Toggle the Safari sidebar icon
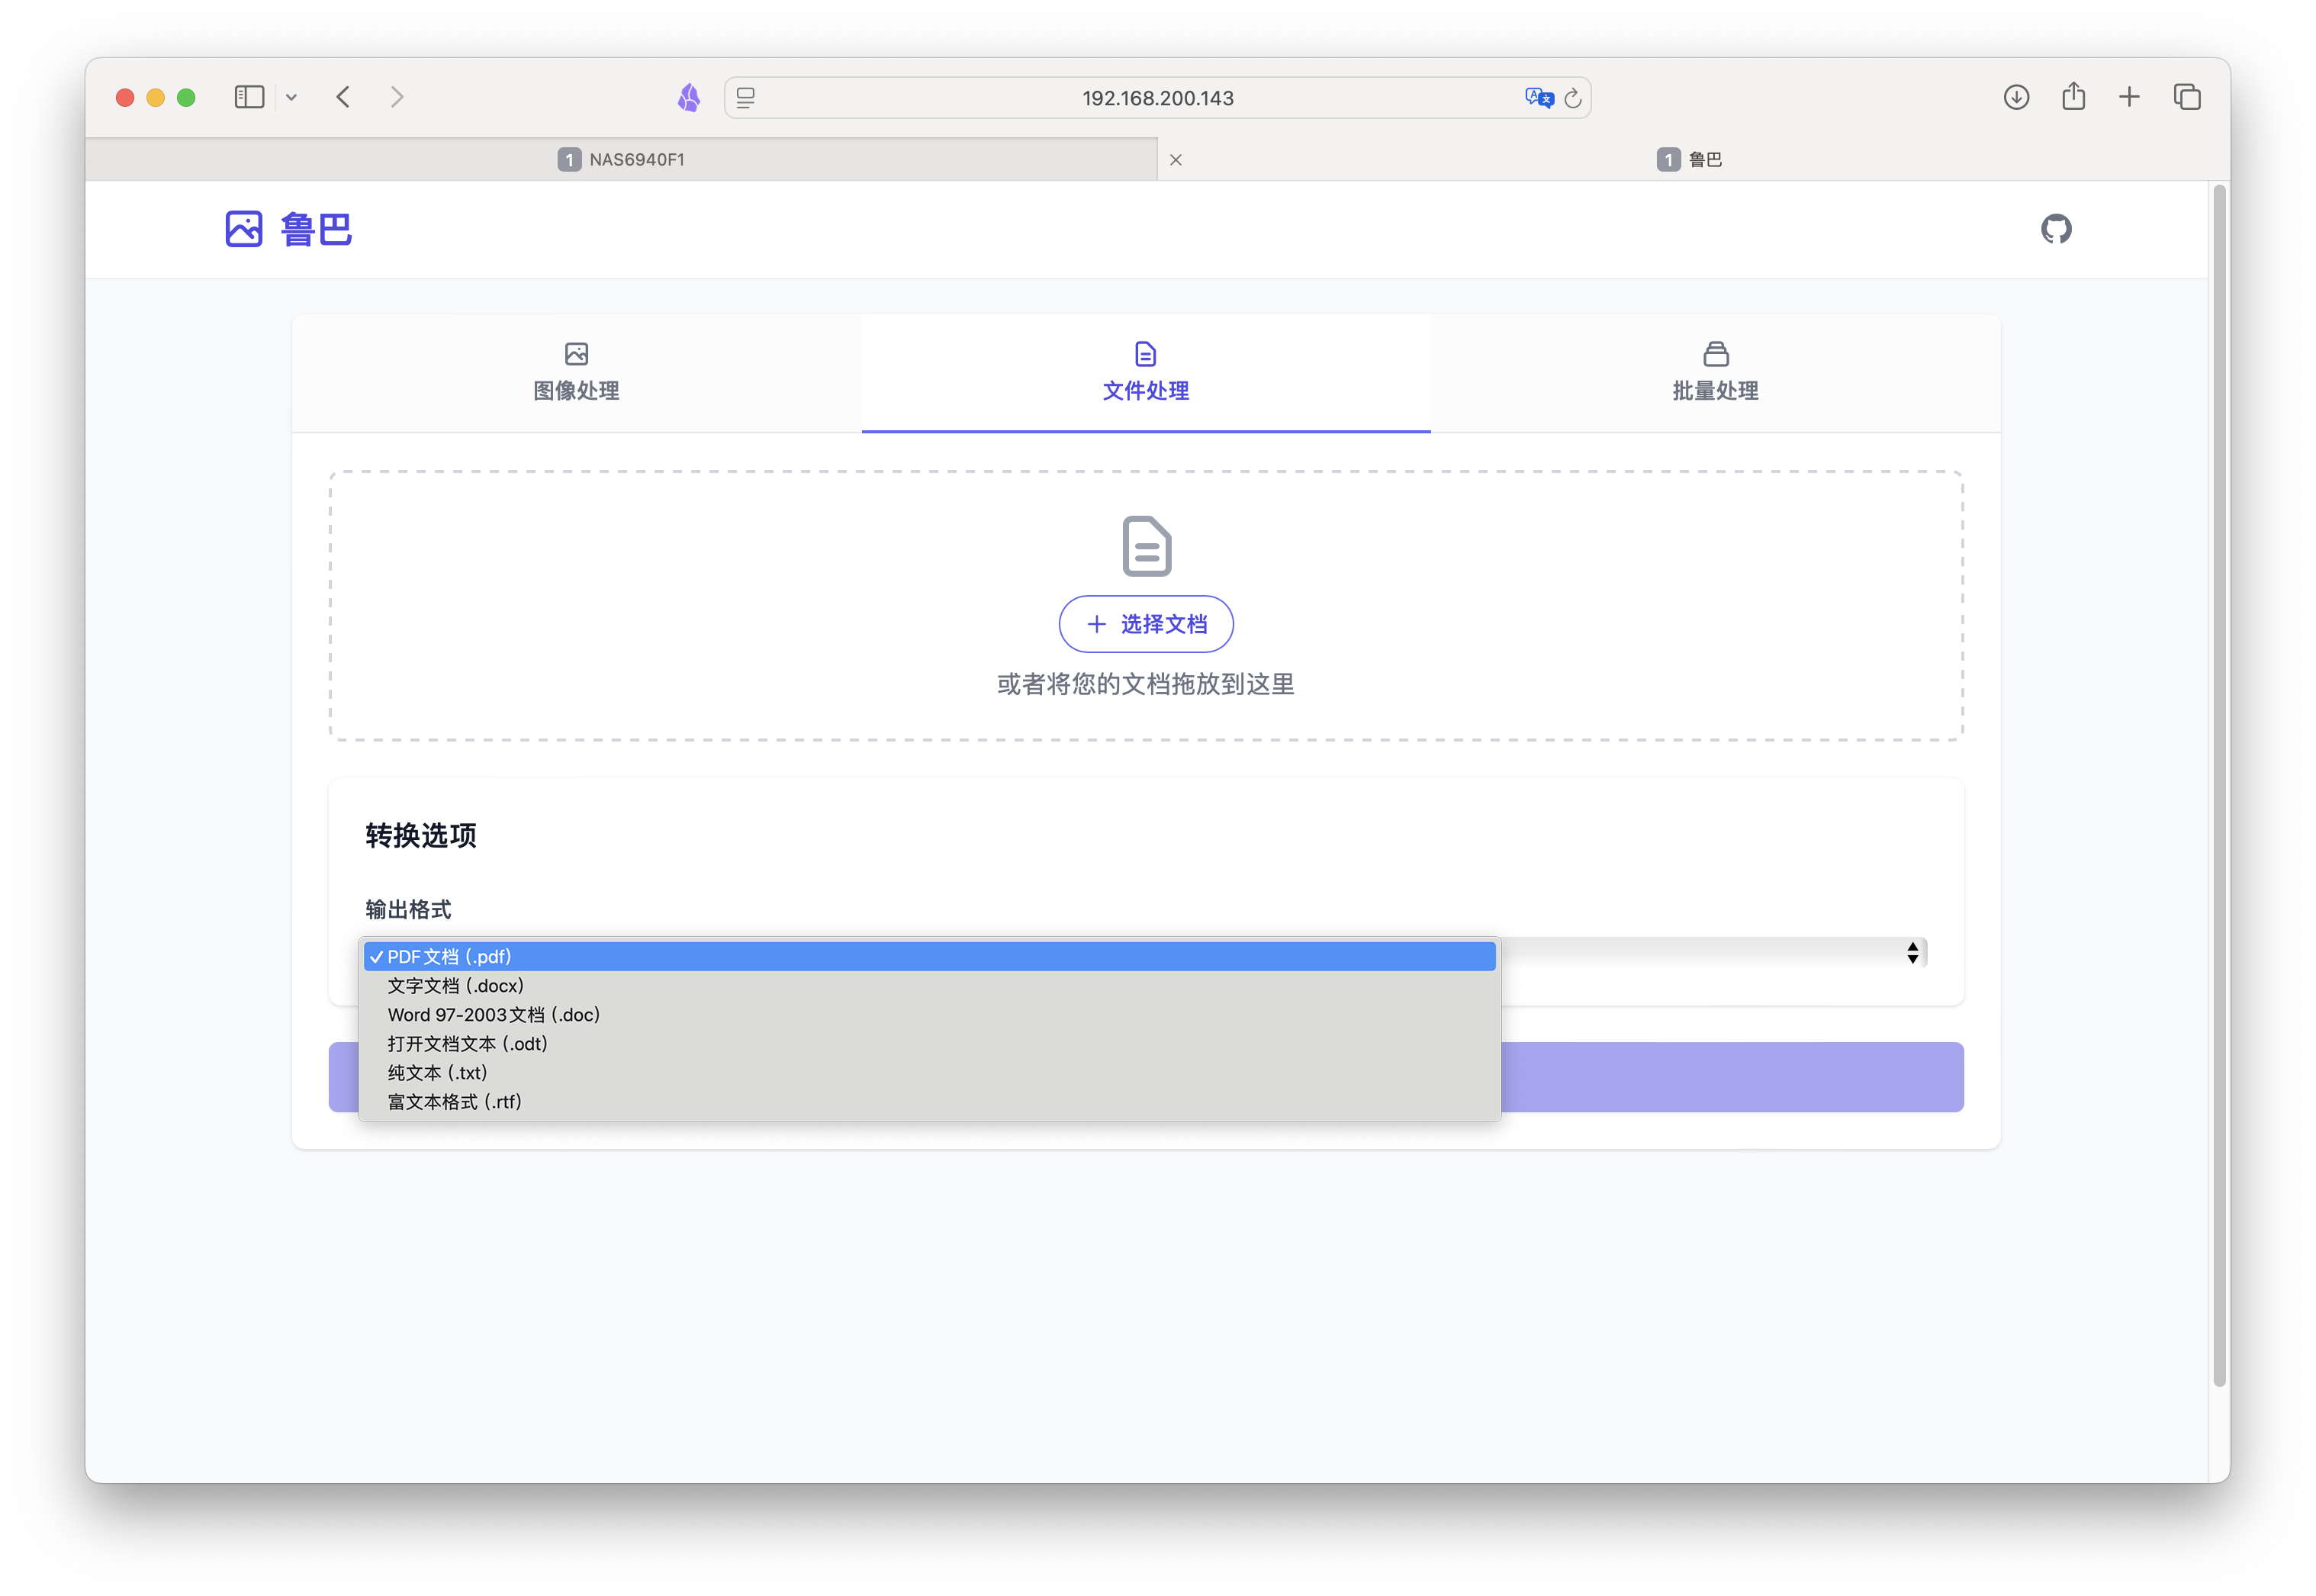This screenshot has width=2316, height=1596. 249,97
